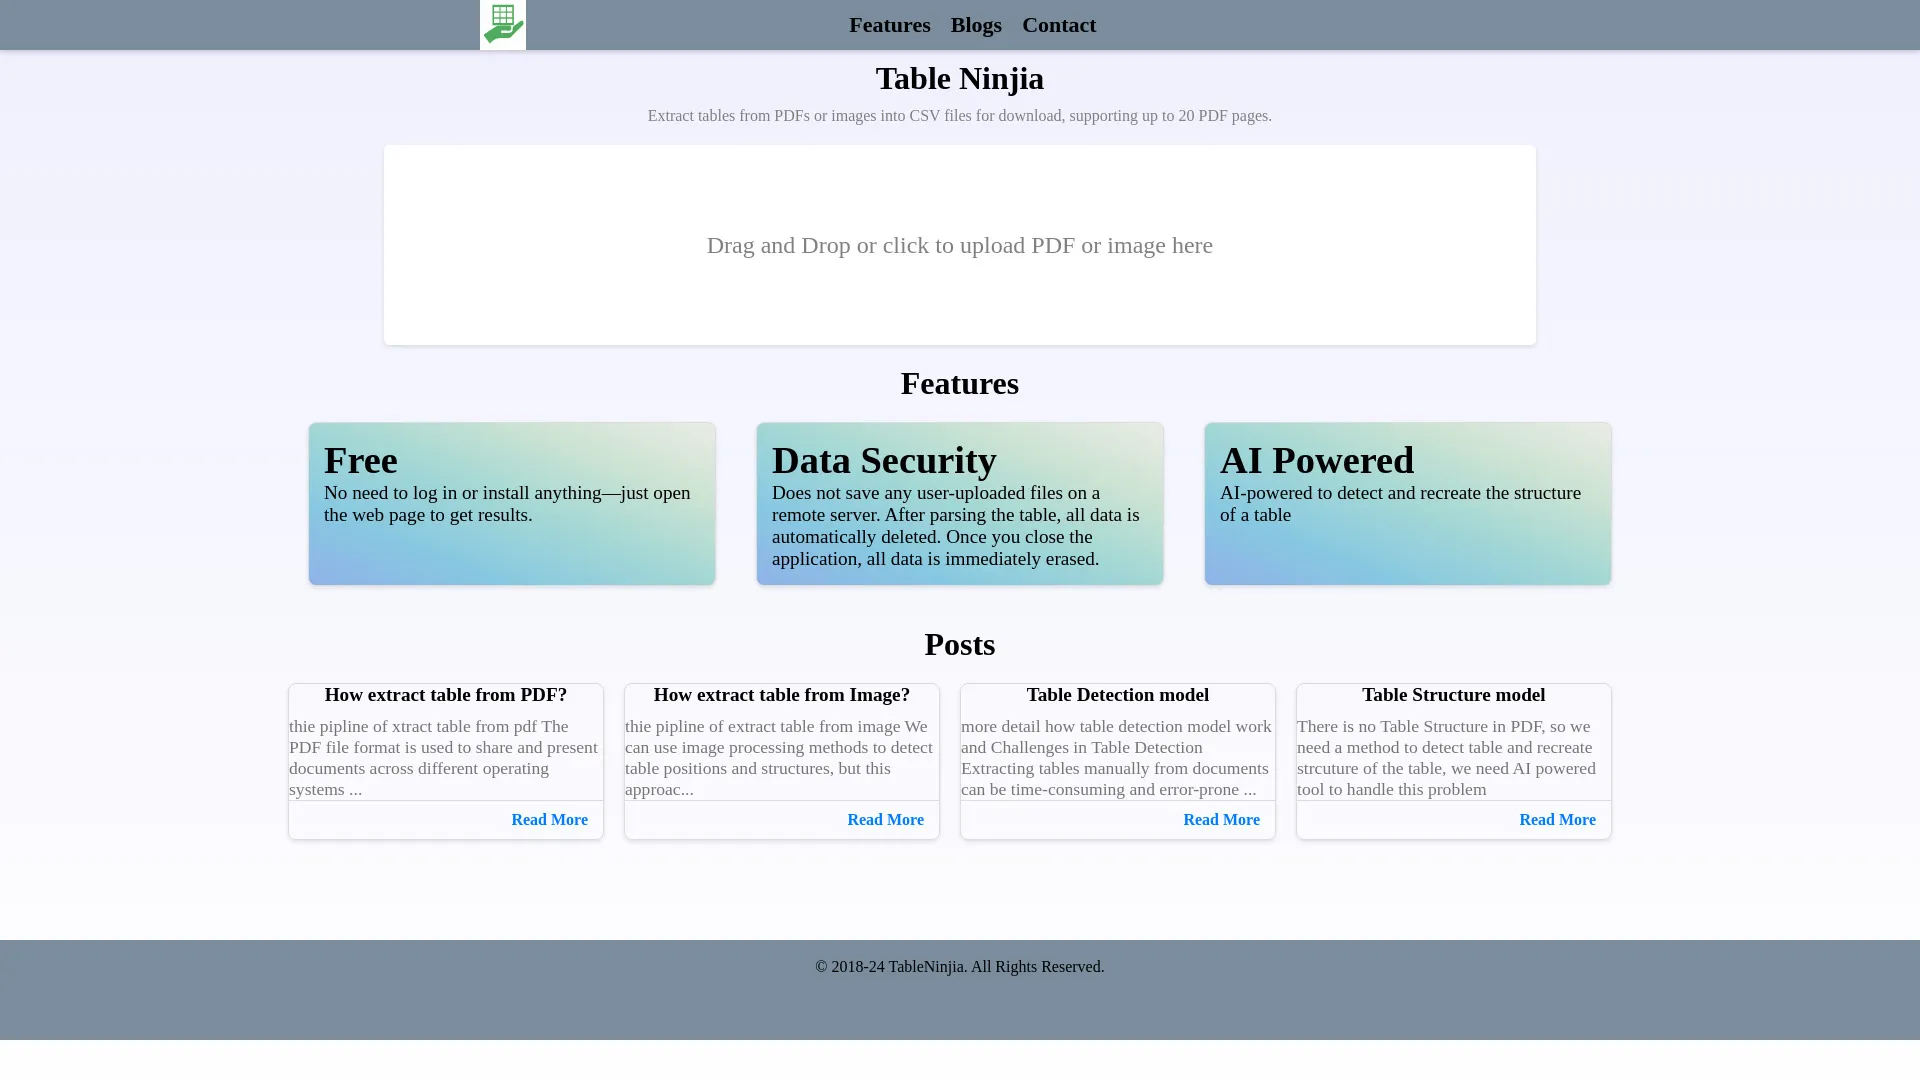The width and height of the screenshot is (1920, 1080).
Task: Open the Features navigation link
Action: click(x=889, y=24)
